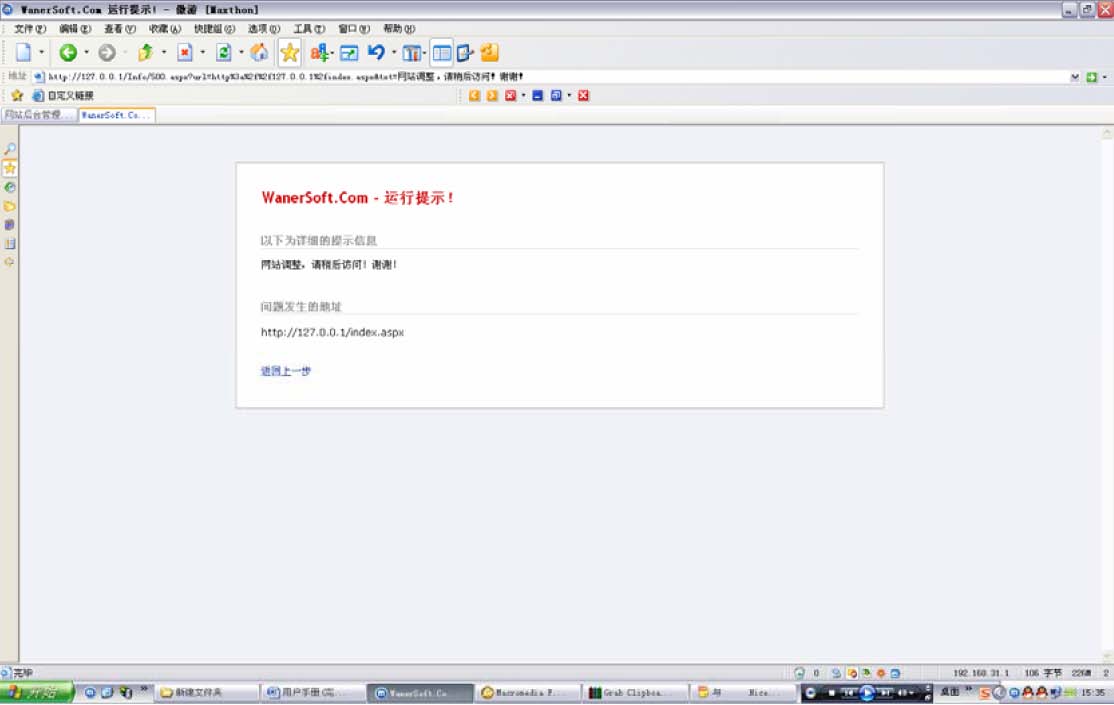Click the blue Undo arrow icon
Screen dimensions: 1114x705
(x=376, y=53)
